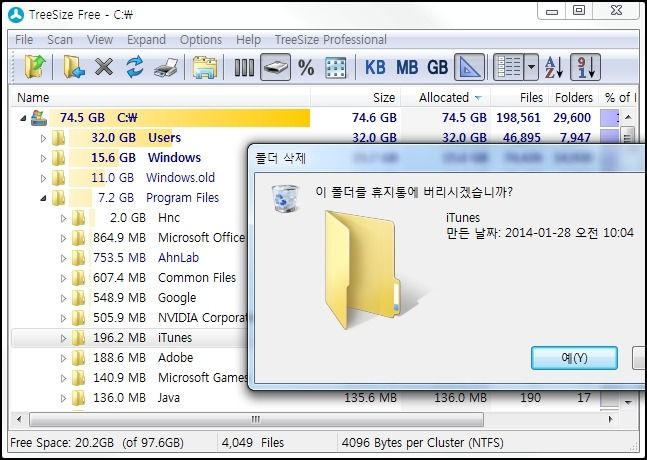Toggle the column bars view icon
Viewport: 647px width, 460px height.
click(x=244, y=67)
